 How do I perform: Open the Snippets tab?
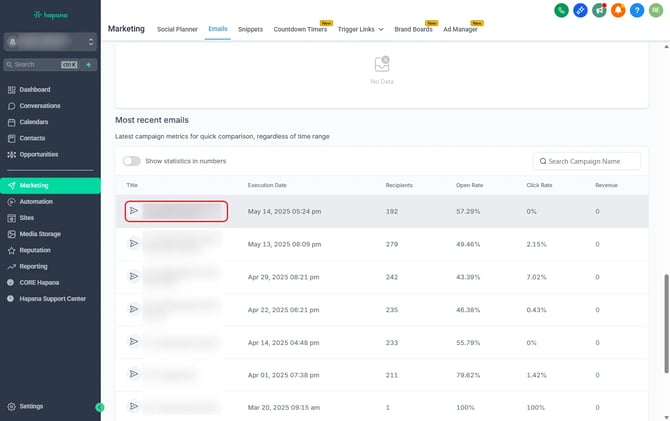pyautogui.click(x=250, y=30)
